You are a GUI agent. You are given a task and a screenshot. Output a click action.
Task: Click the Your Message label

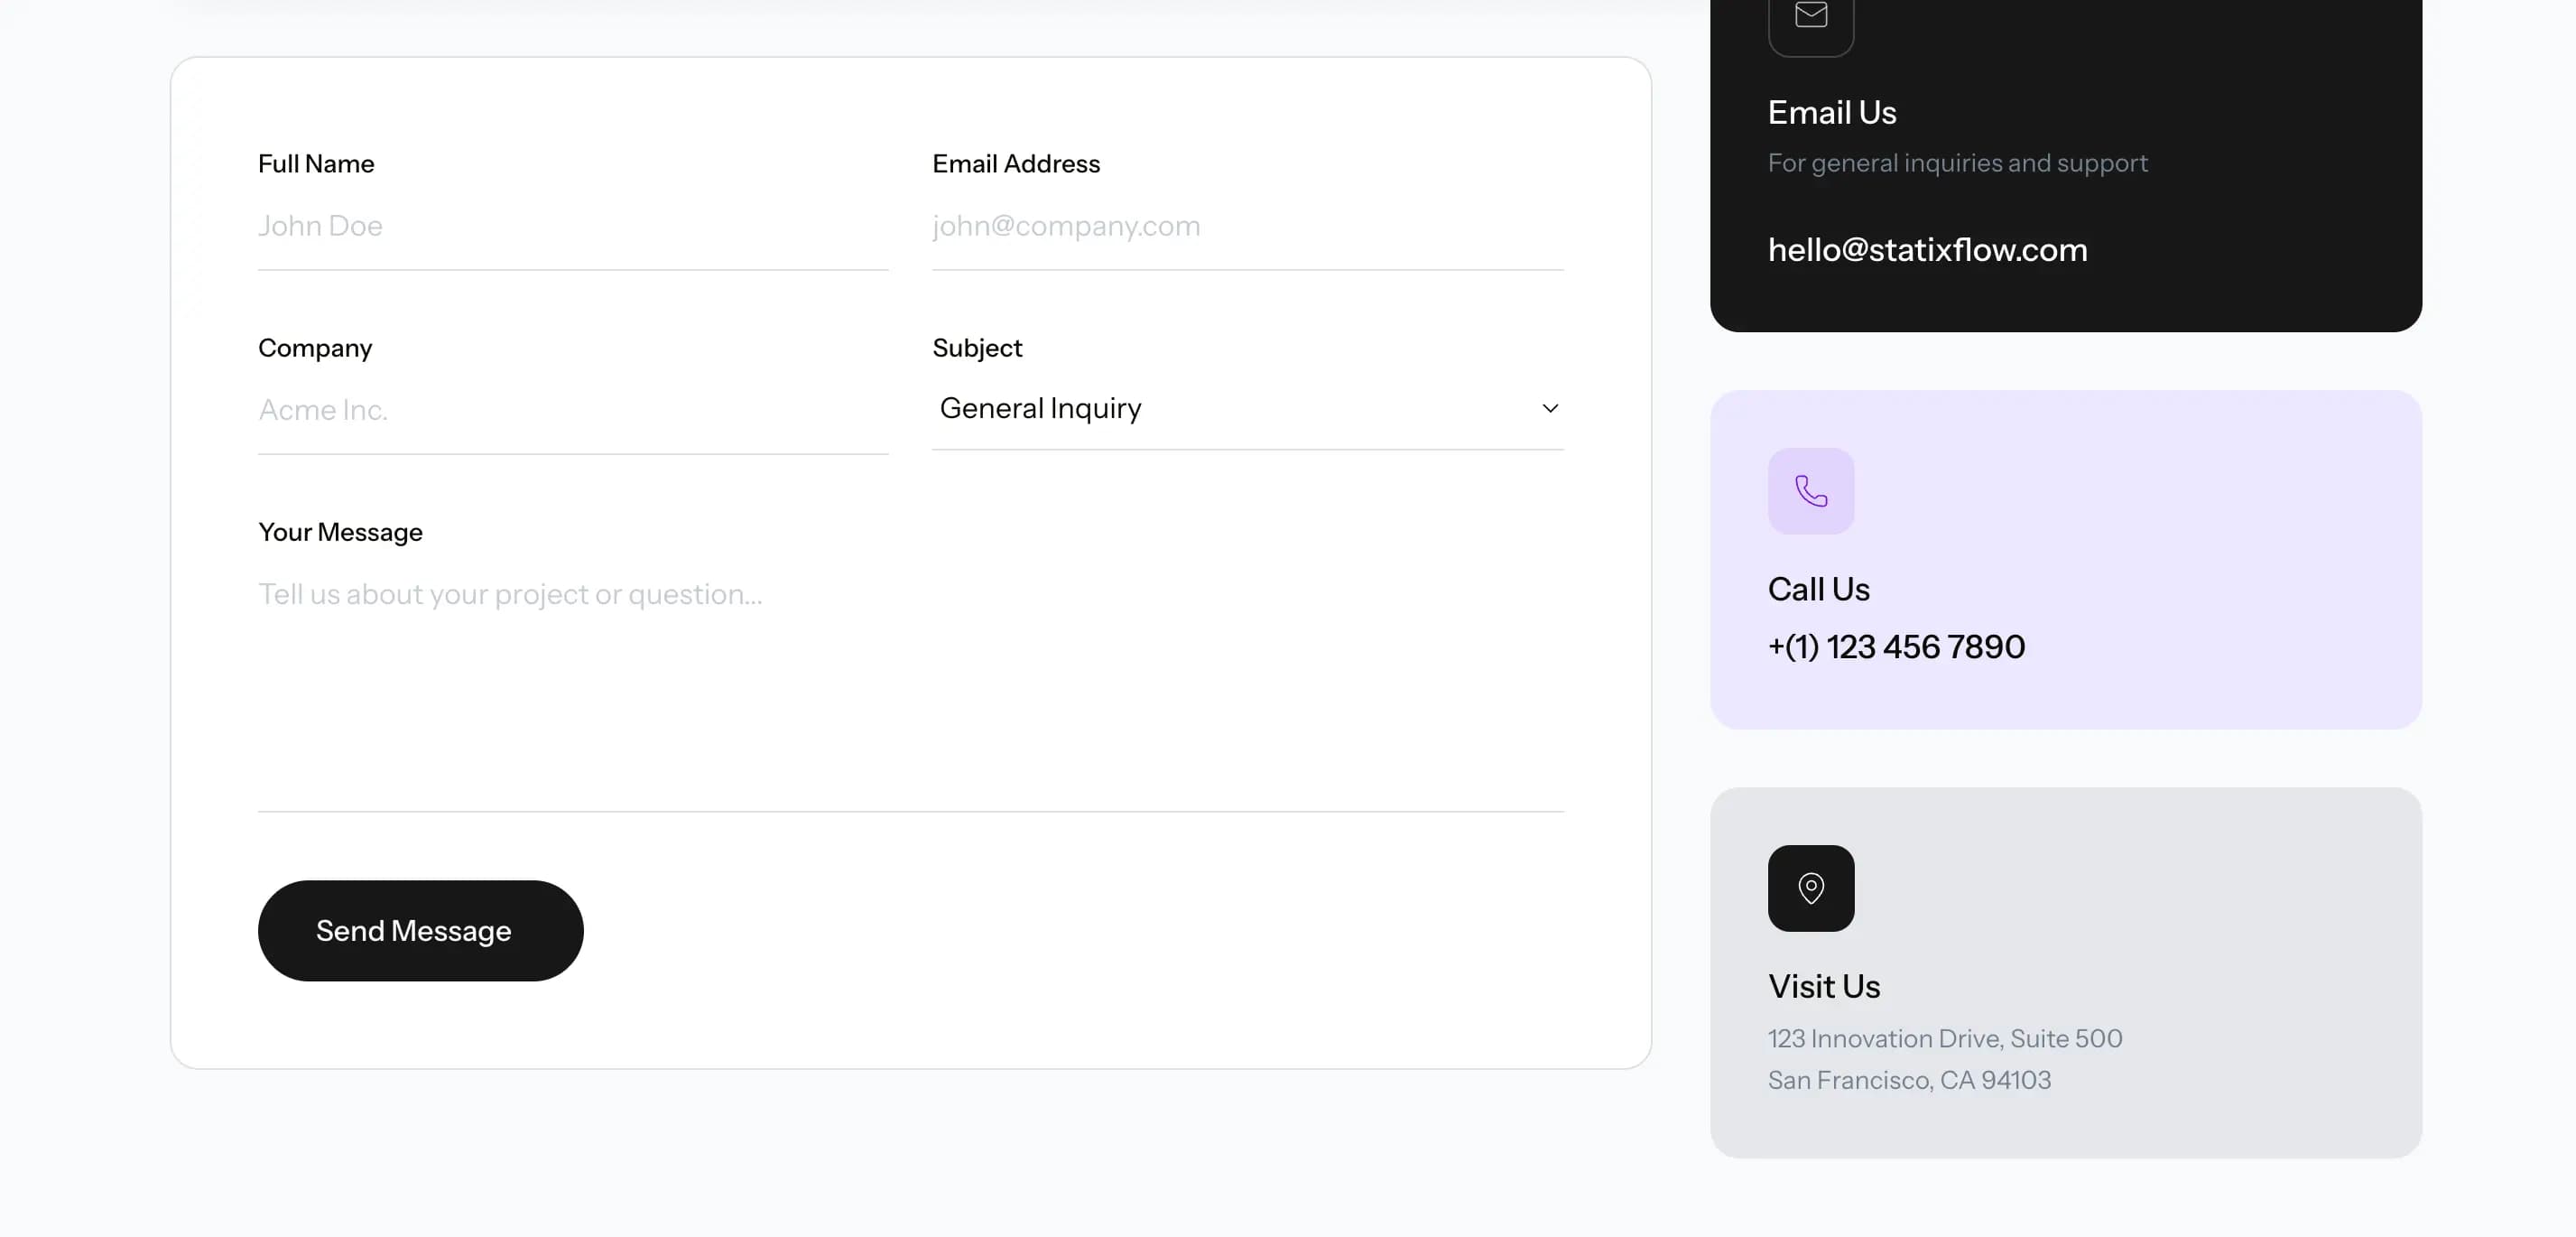(340, 532)
